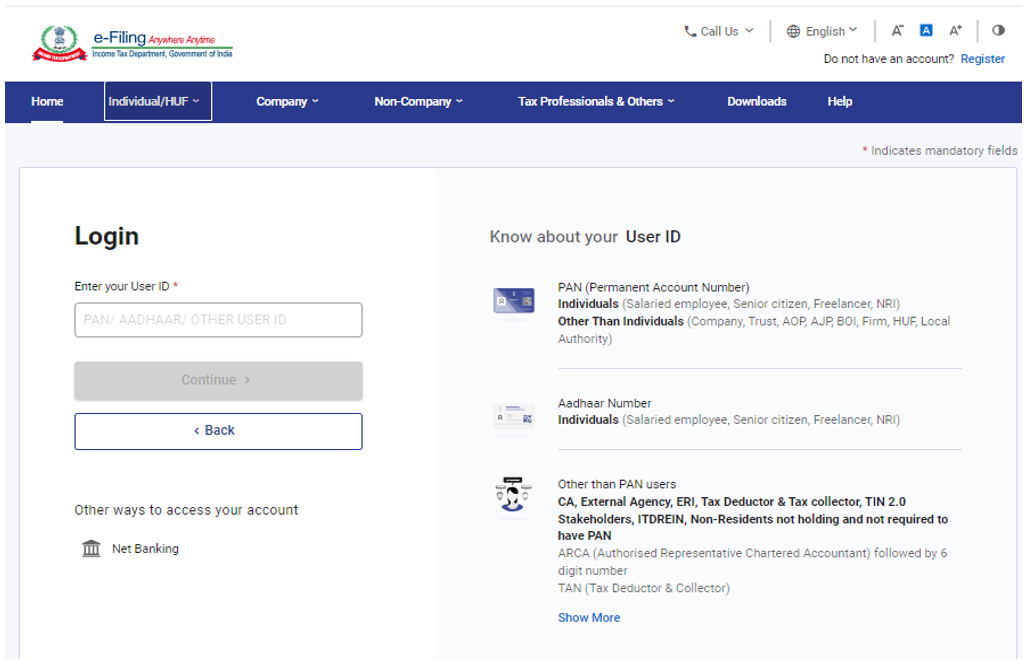The width and height of the screenshot is (1027, 661).
Task: Click the Register link
Action: click(x=982, y=59)
